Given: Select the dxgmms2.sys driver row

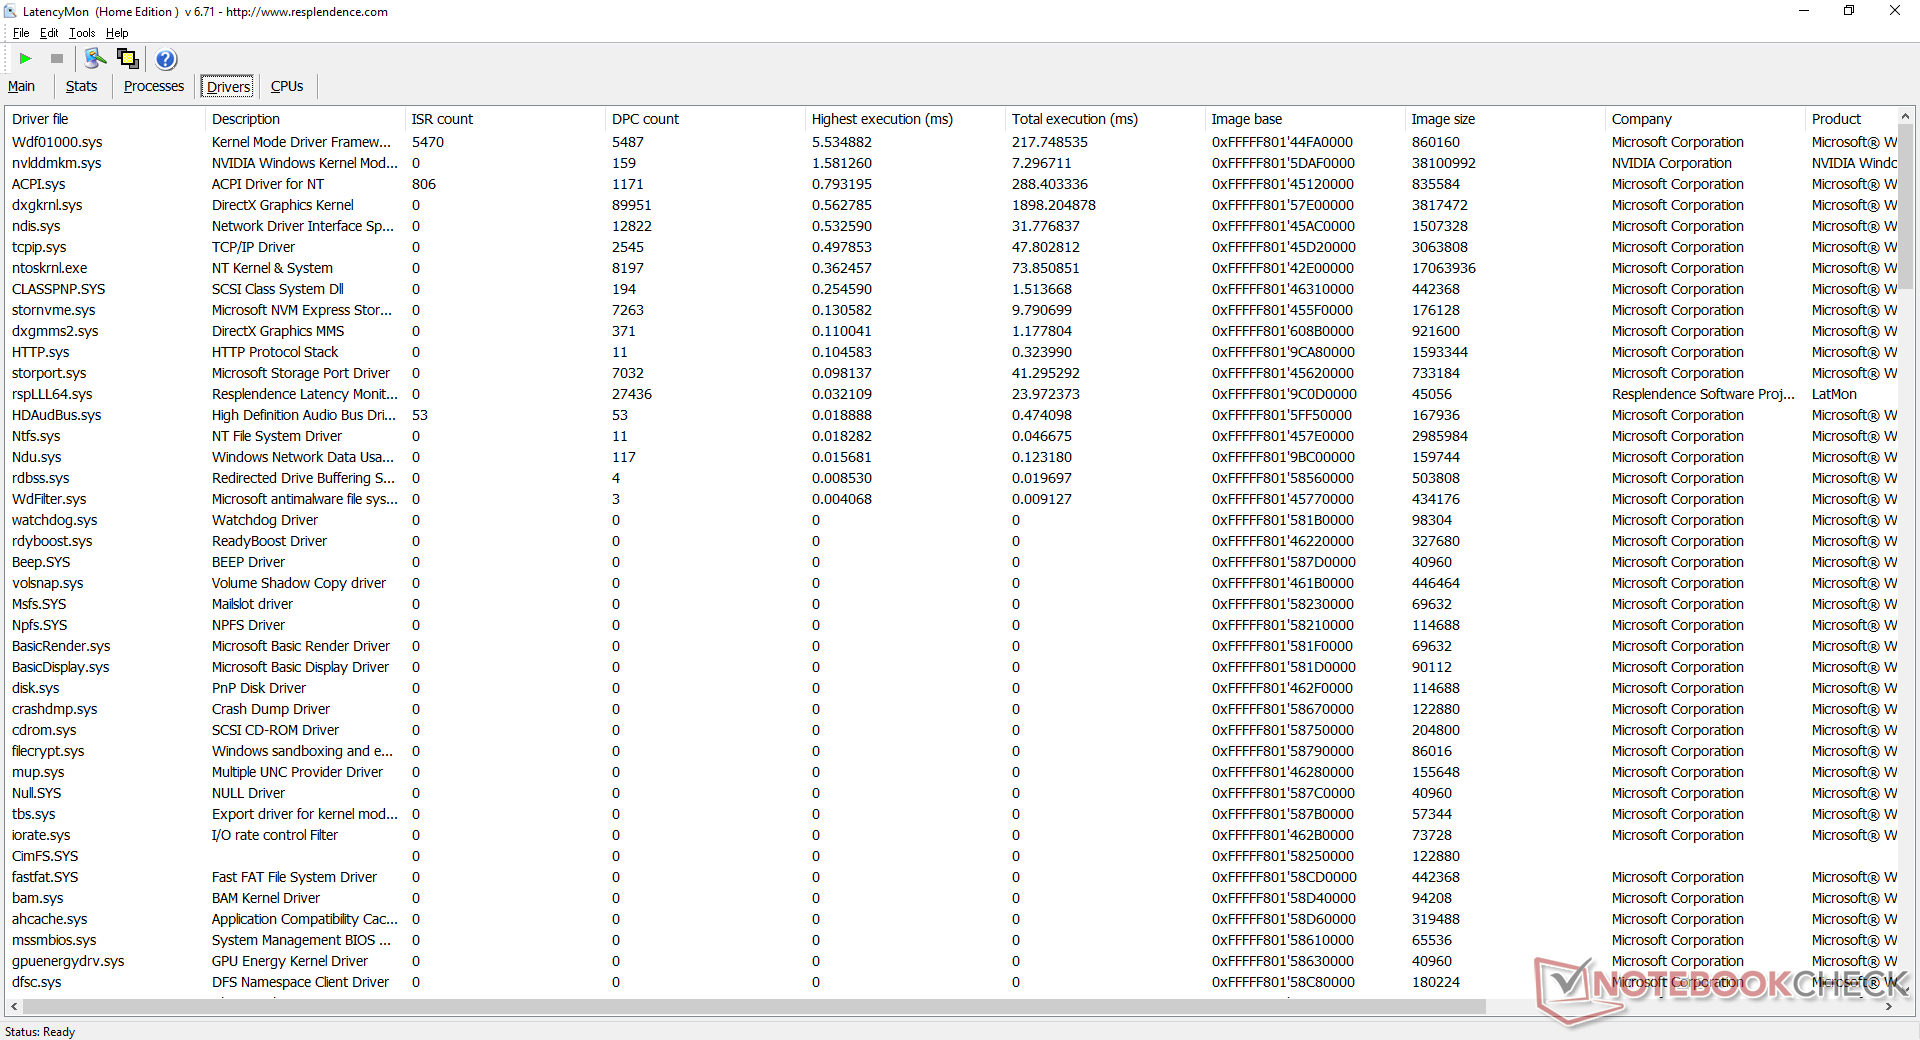Looking at the screenshot, I should pos(951,331).
